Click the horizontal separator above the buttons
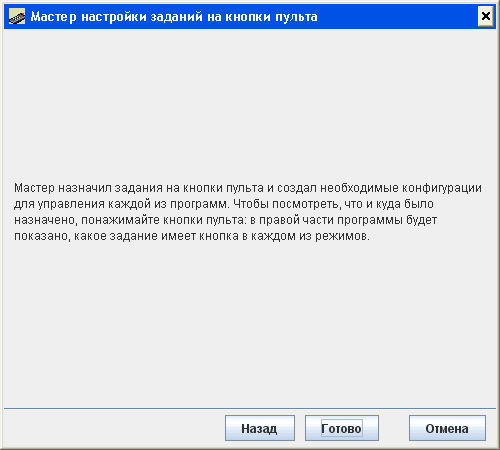 click(250, 408)
